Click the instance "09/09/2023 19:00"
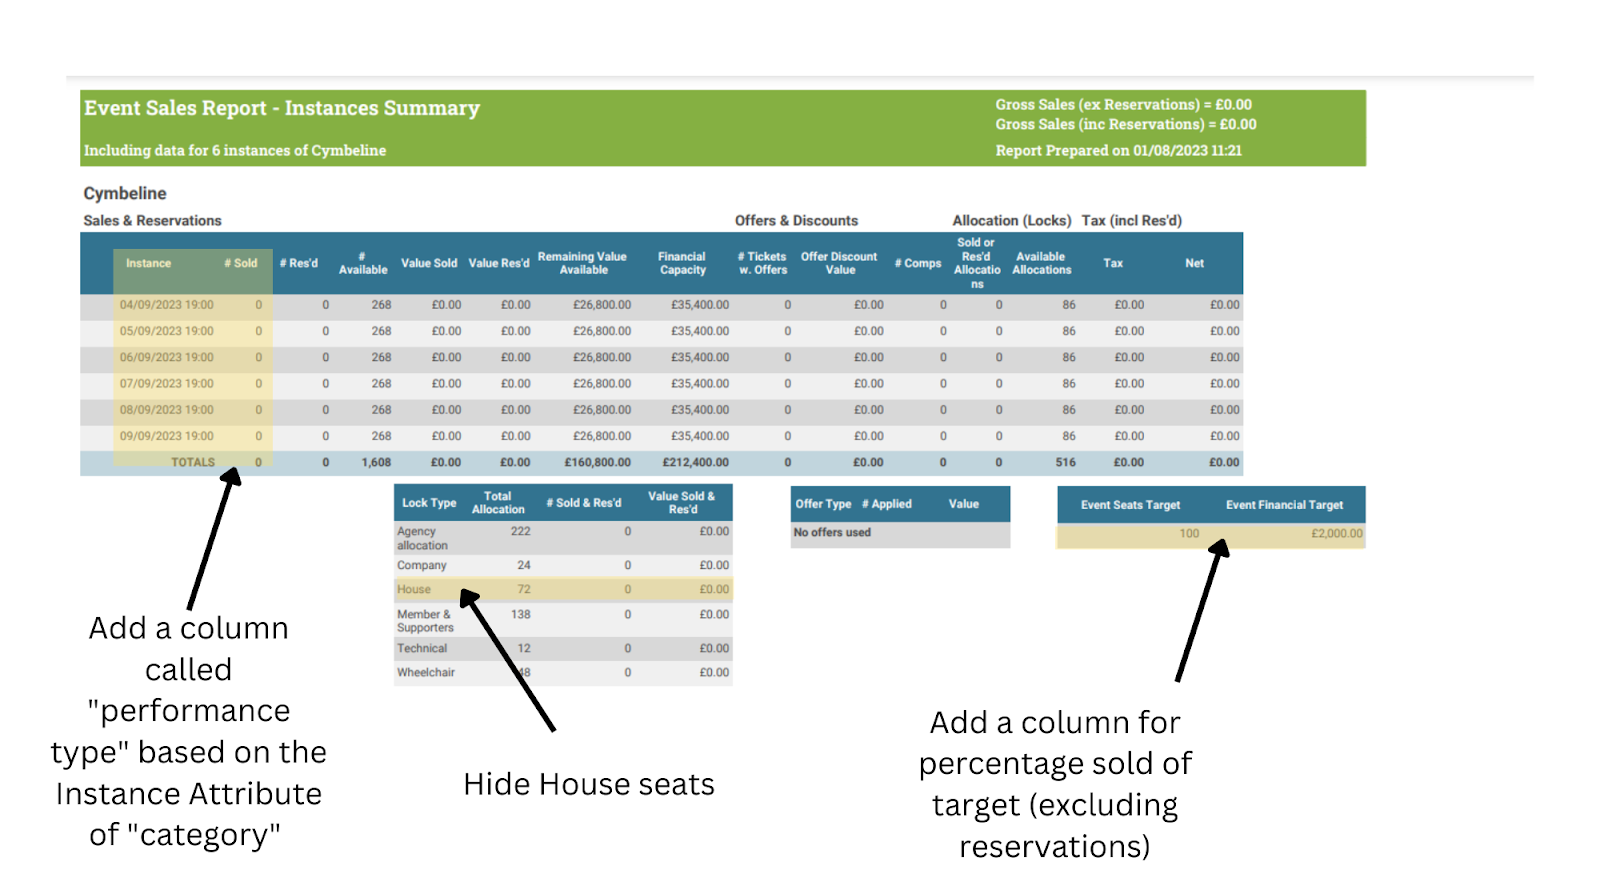This screenshot has width=1600, height=894. (167, 436)
